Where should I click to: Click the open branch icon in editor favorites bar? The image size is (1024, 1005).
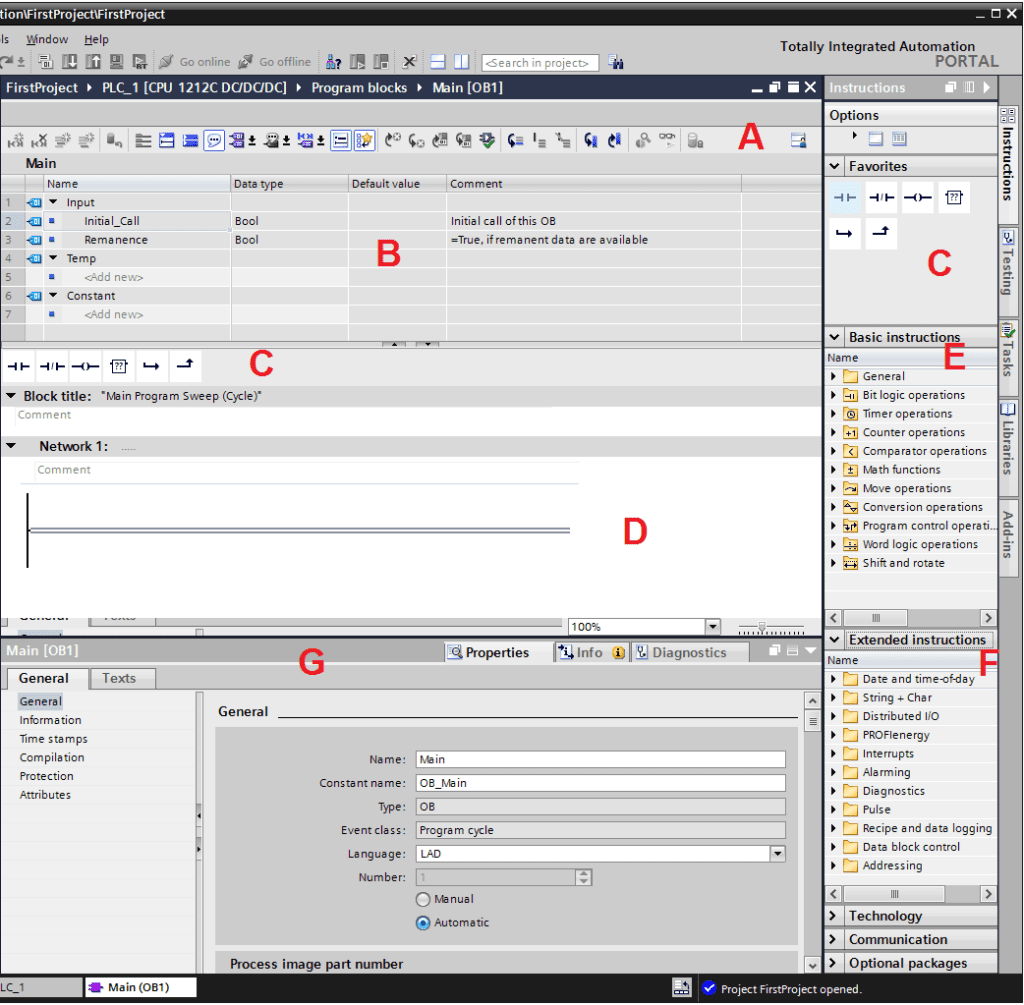click(151, 366)
